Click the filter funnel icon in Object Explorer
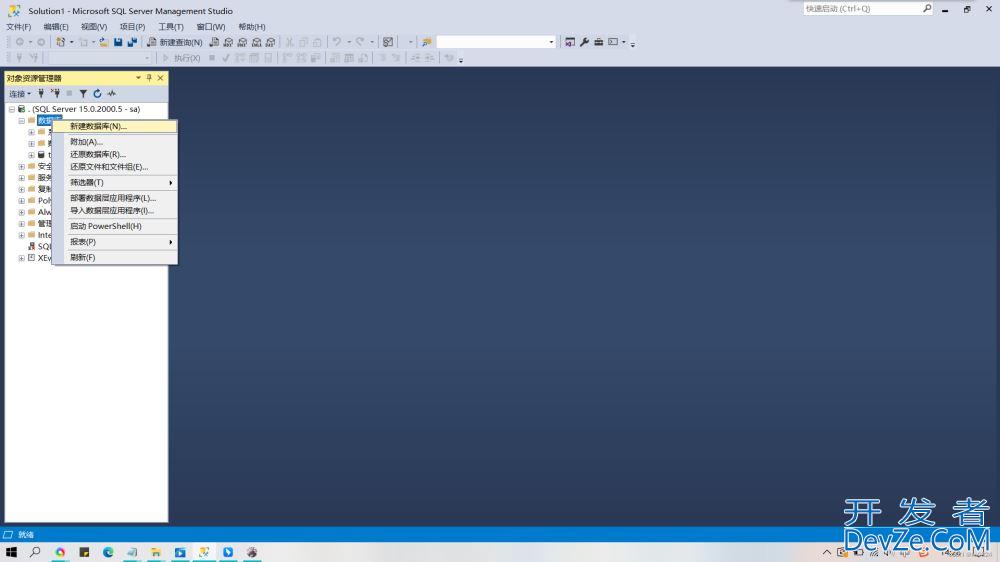Viewport: 1000px width, 562px height. point(83,93)
